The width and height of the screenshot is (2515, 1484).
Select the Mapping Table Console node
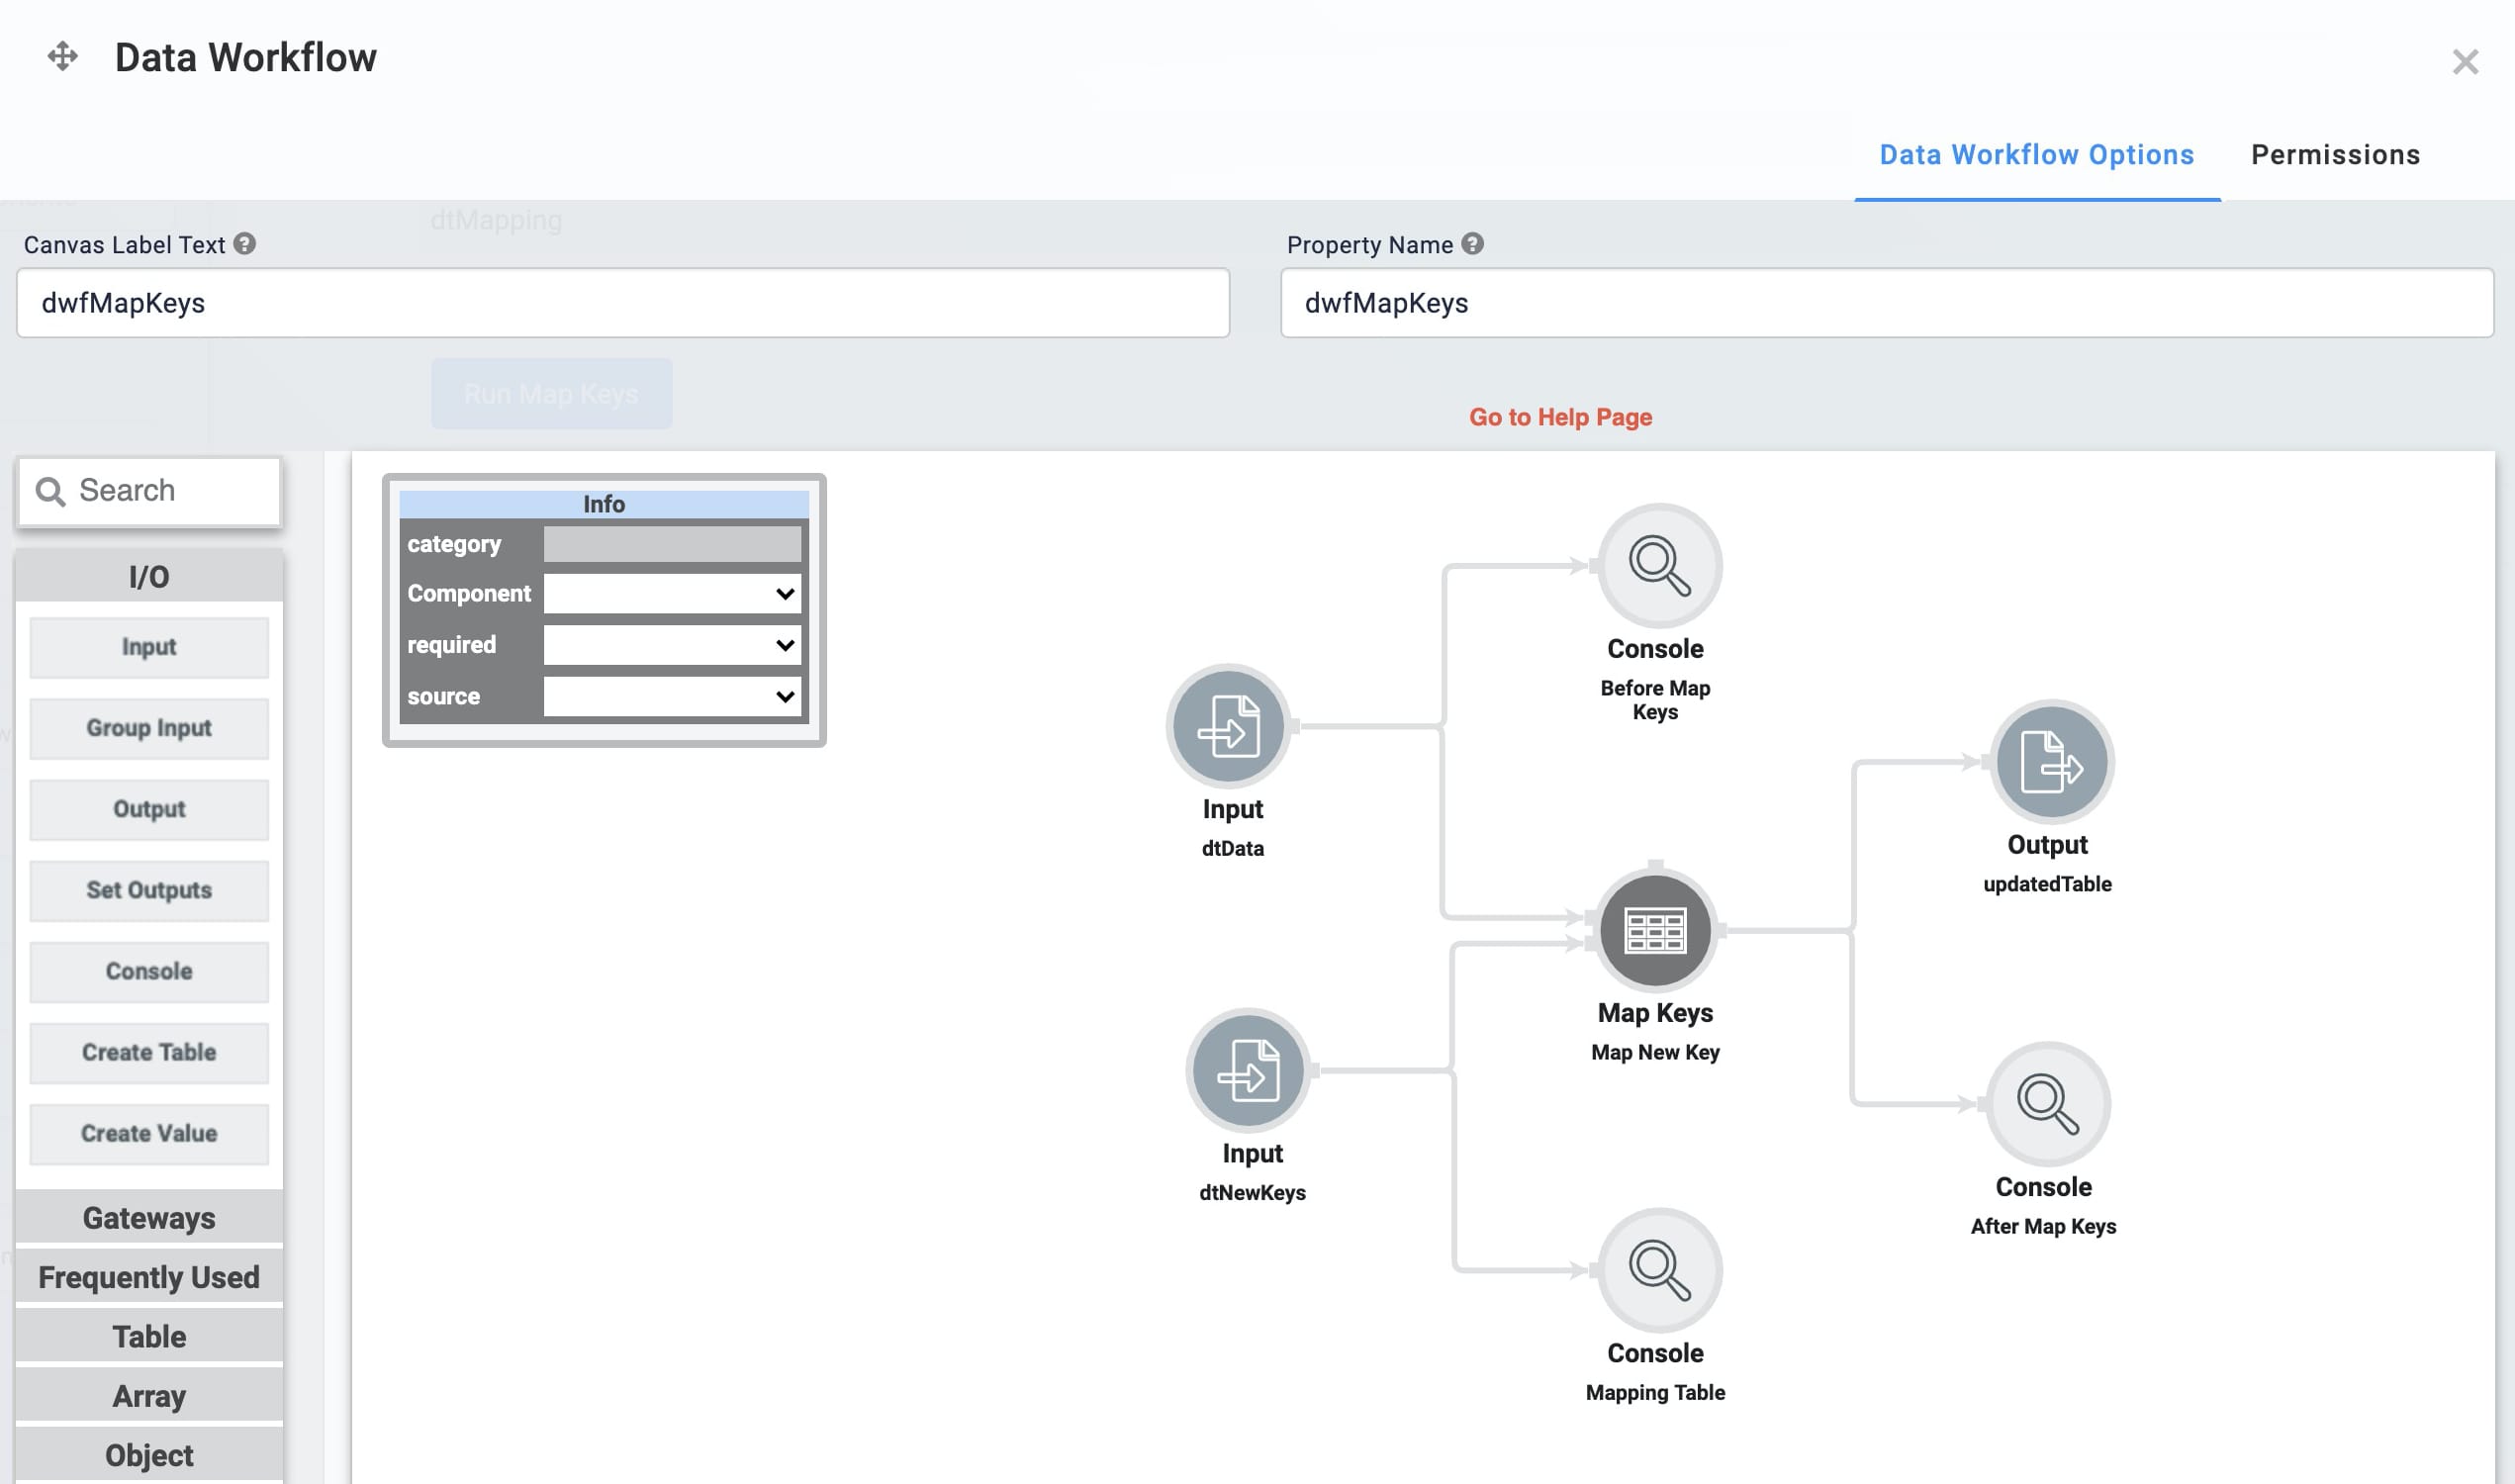click(x=1659, y=1270)
